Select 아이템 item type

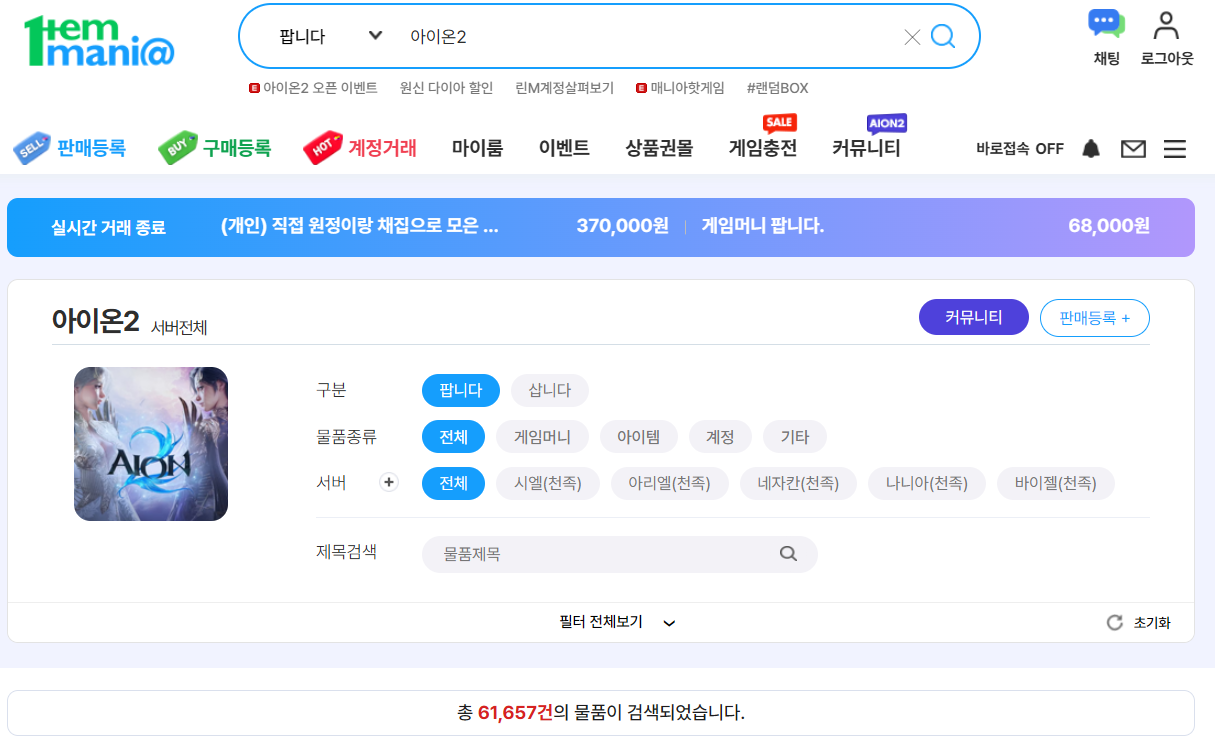tap(639, 437)
